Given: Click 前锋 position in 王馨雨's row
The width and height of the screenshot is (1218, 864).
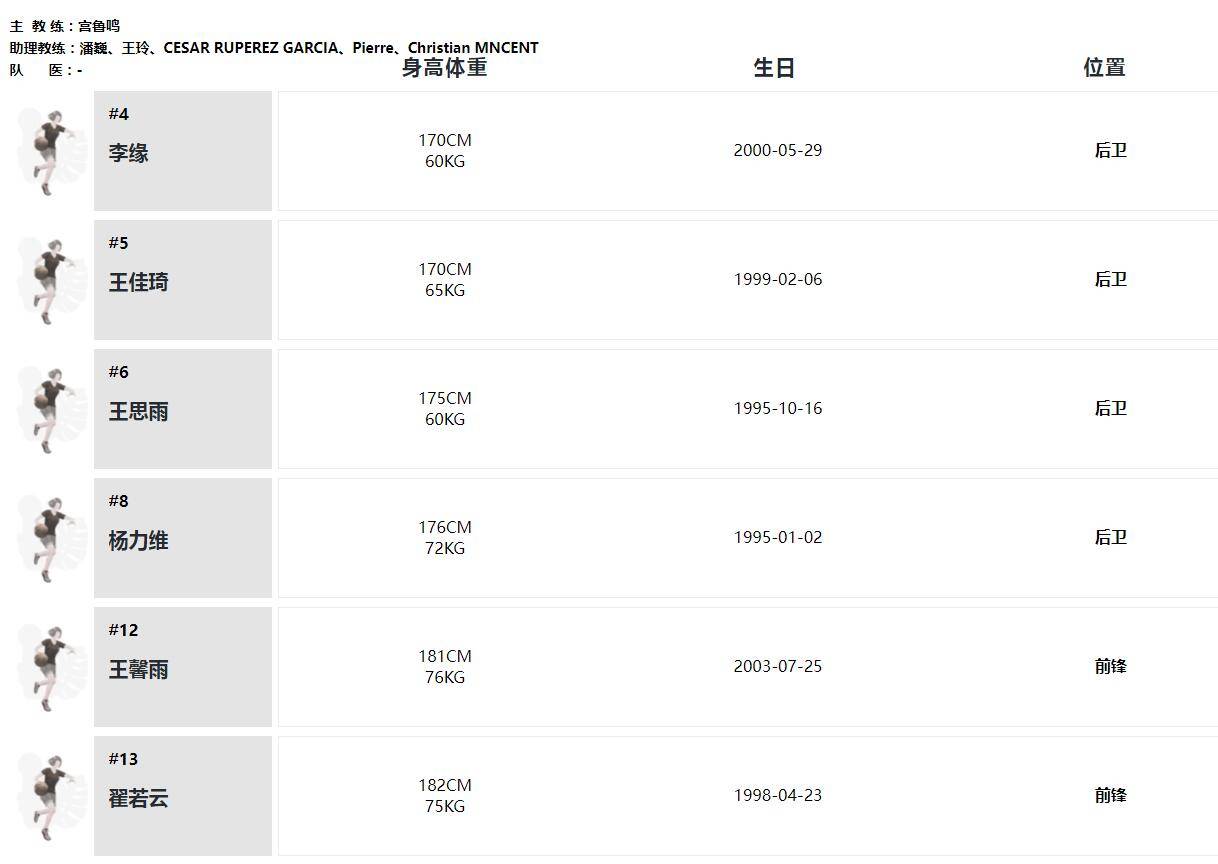Looking at the screenshot, I should tap(1110, 666).
